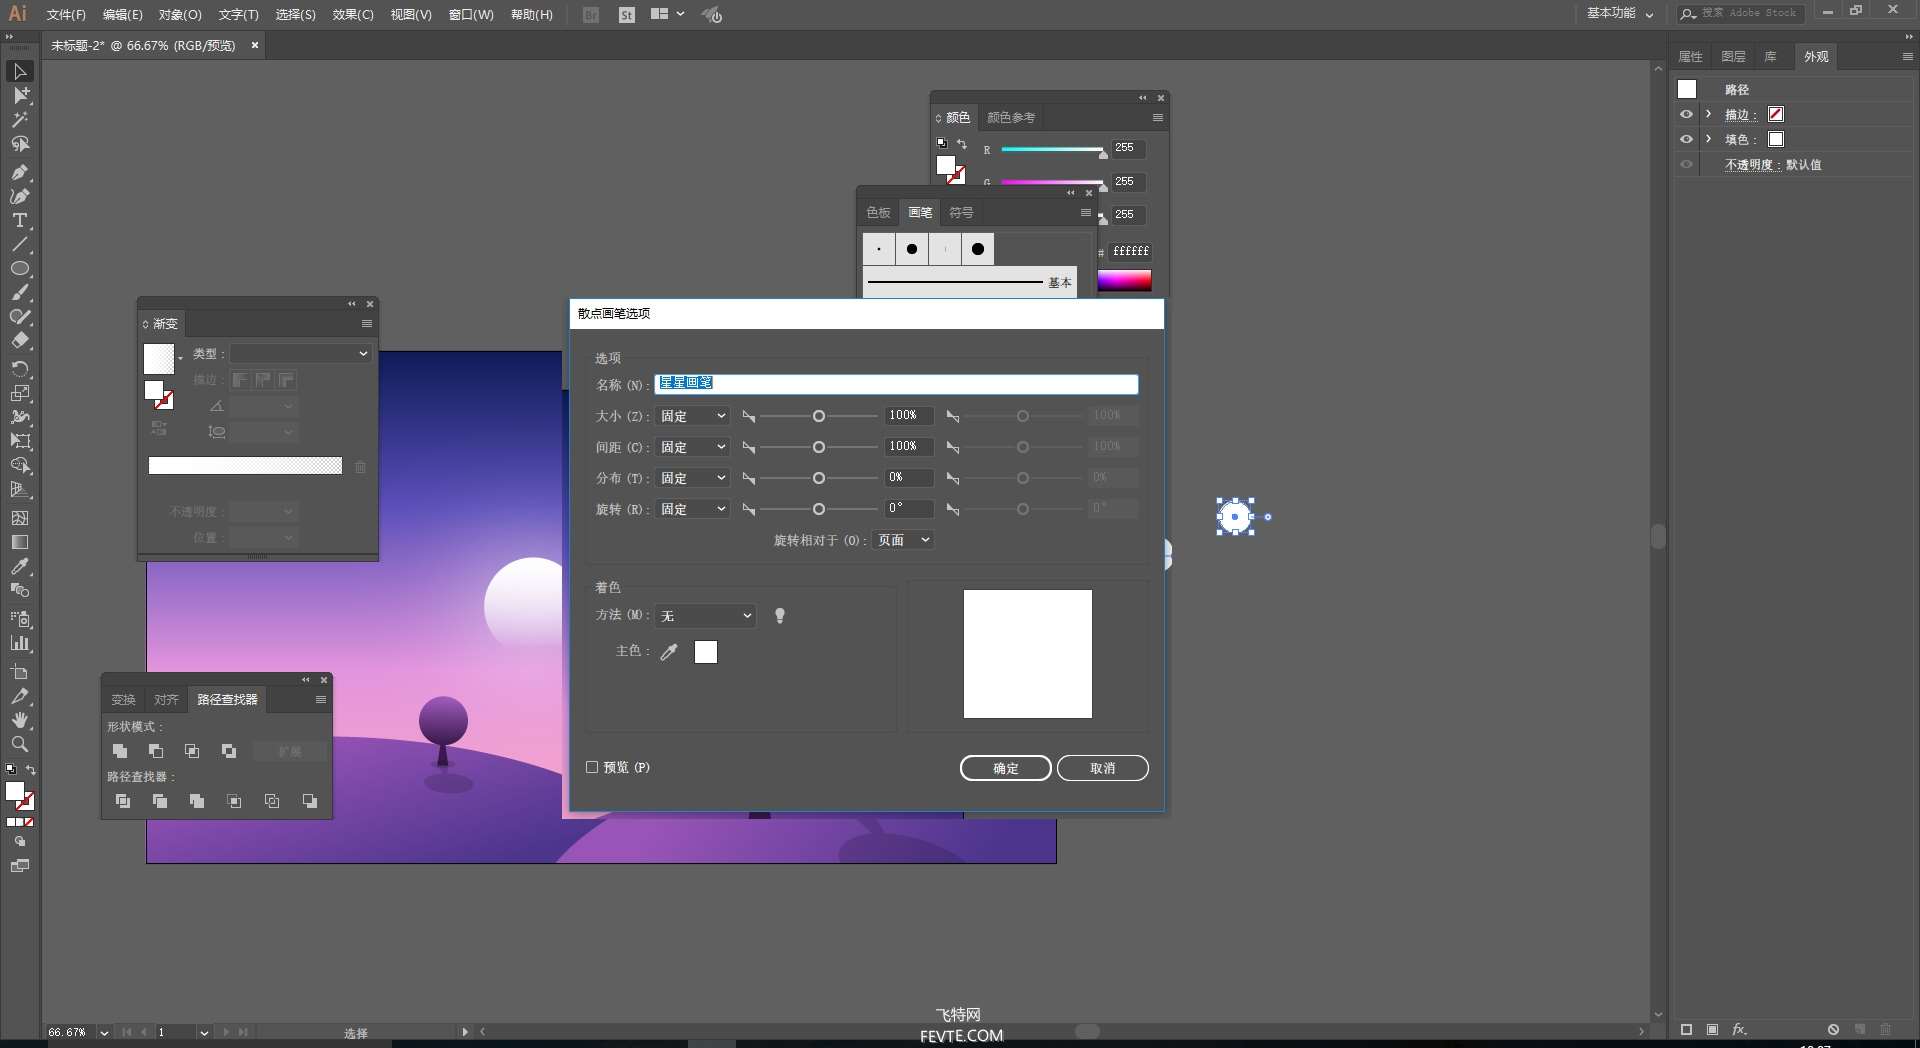Image resolution: width=1920 pixels, height=1048 pixels.
Task: Select the Lasso tool
Action: click(20, 145)
